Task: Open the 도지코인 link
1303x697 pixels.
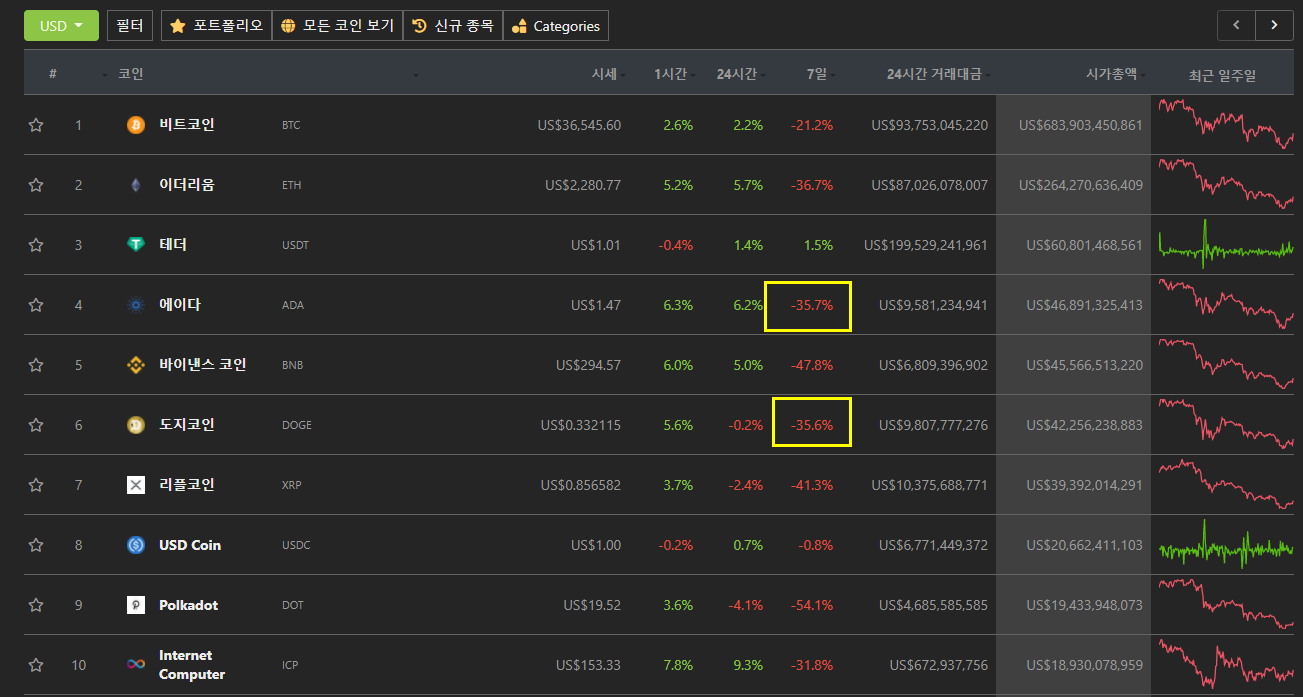Action: (187, 425)
